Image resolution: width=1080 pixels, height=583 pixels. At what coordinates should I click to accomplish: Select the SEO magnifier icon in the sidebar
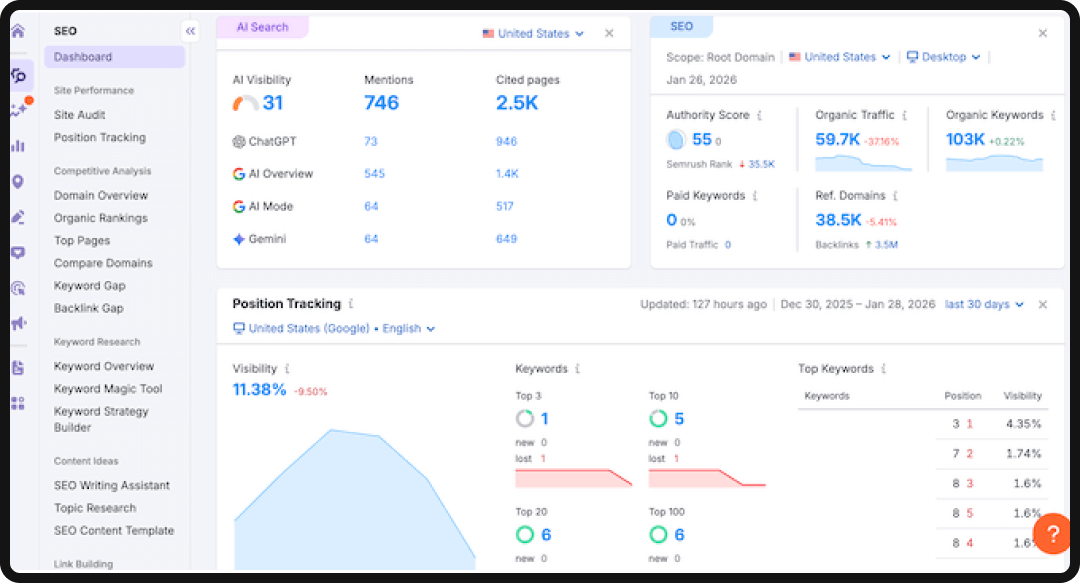tap(17, 74)
